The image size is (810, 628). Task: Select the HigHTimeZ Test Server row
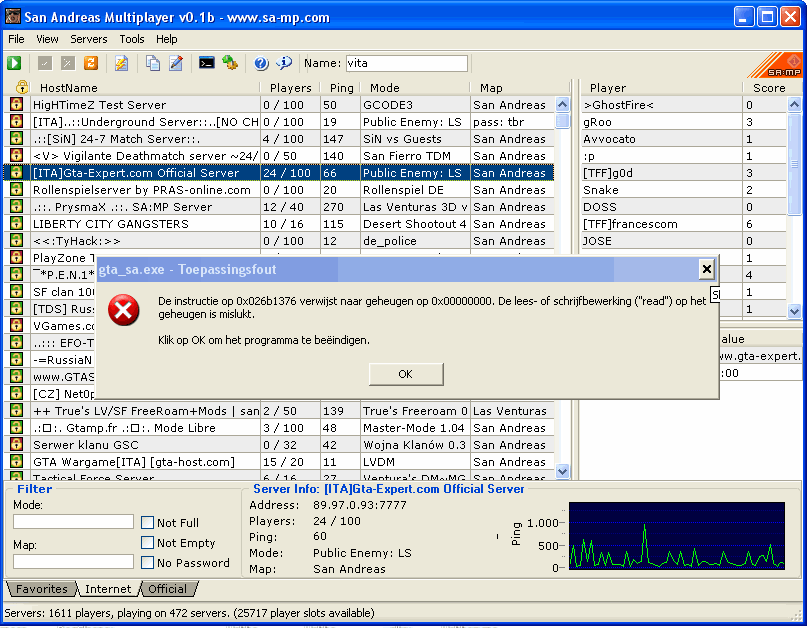coord(279,104)
